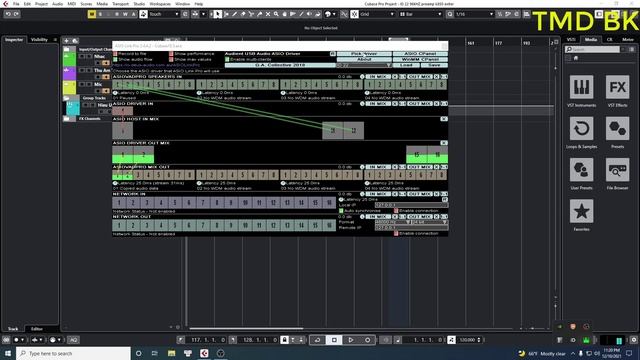Toggle the W write automation button
The image size is (640, 360).
[125, 14]
